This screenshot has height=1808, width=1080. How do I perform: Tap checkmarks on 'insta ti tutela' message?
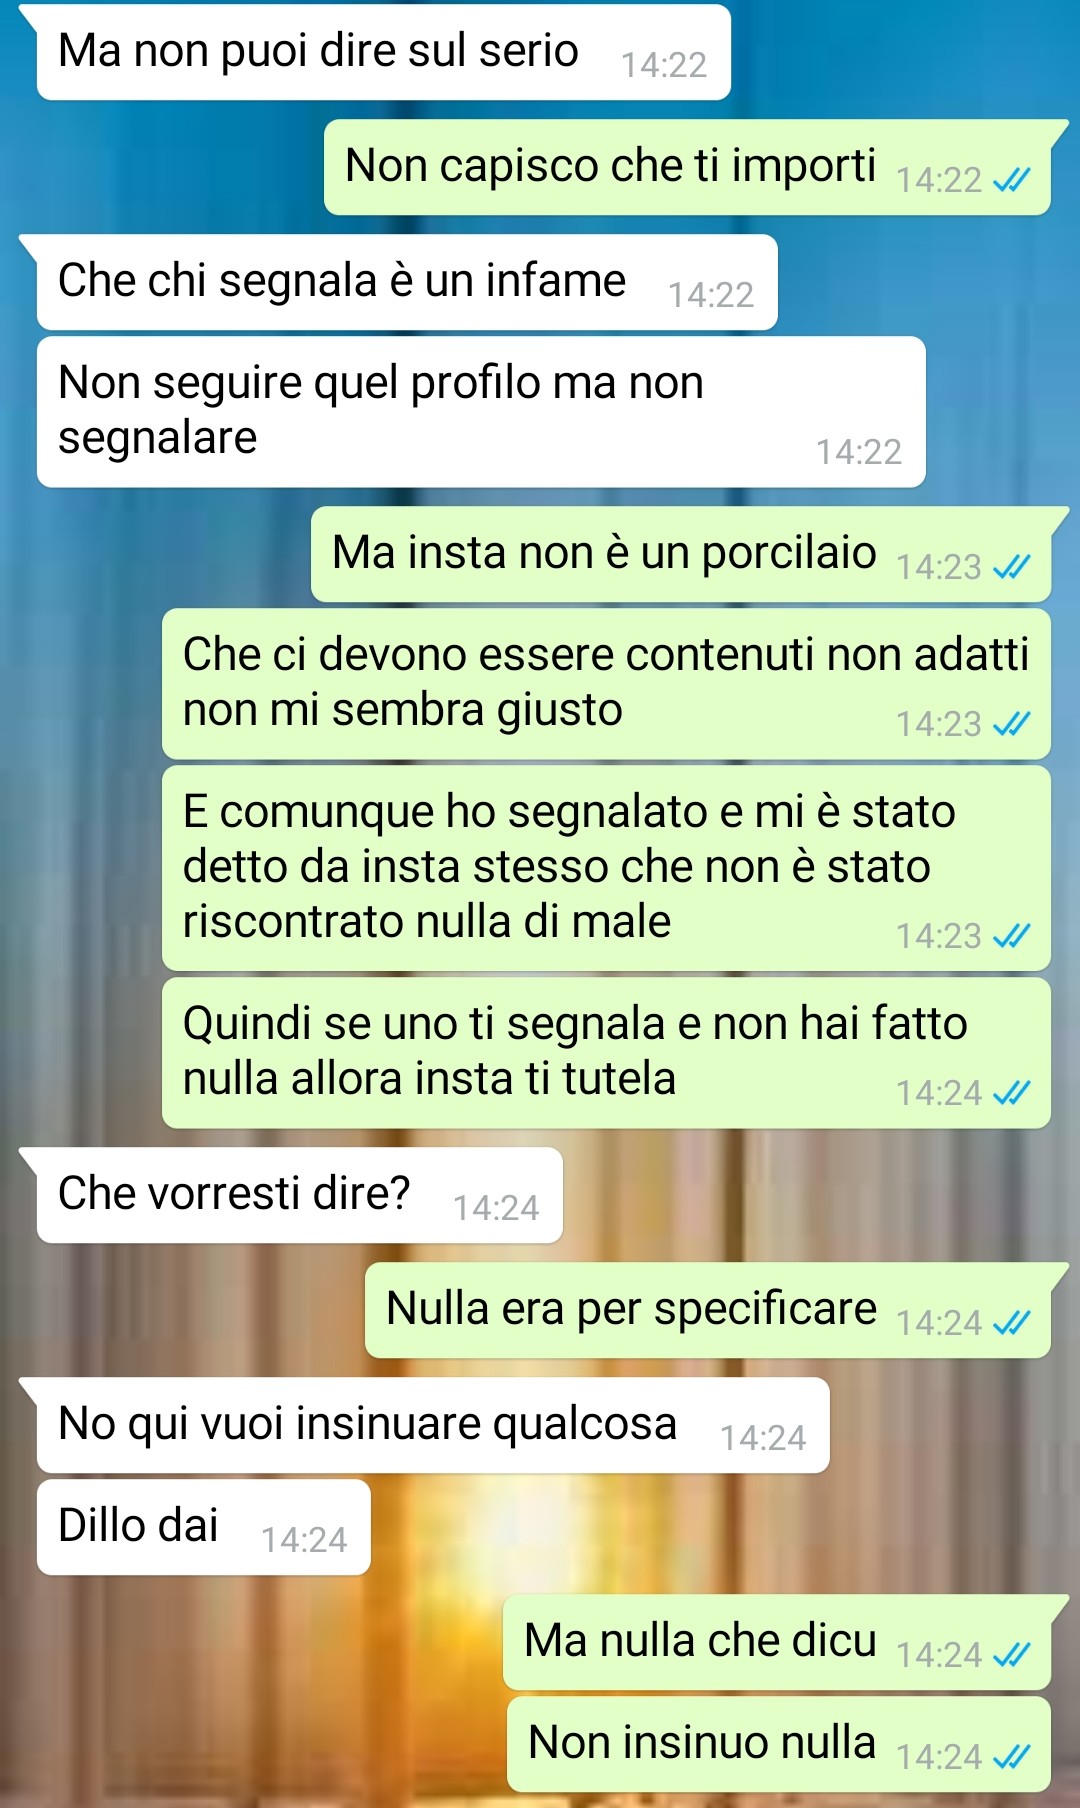(1011, 1093)
